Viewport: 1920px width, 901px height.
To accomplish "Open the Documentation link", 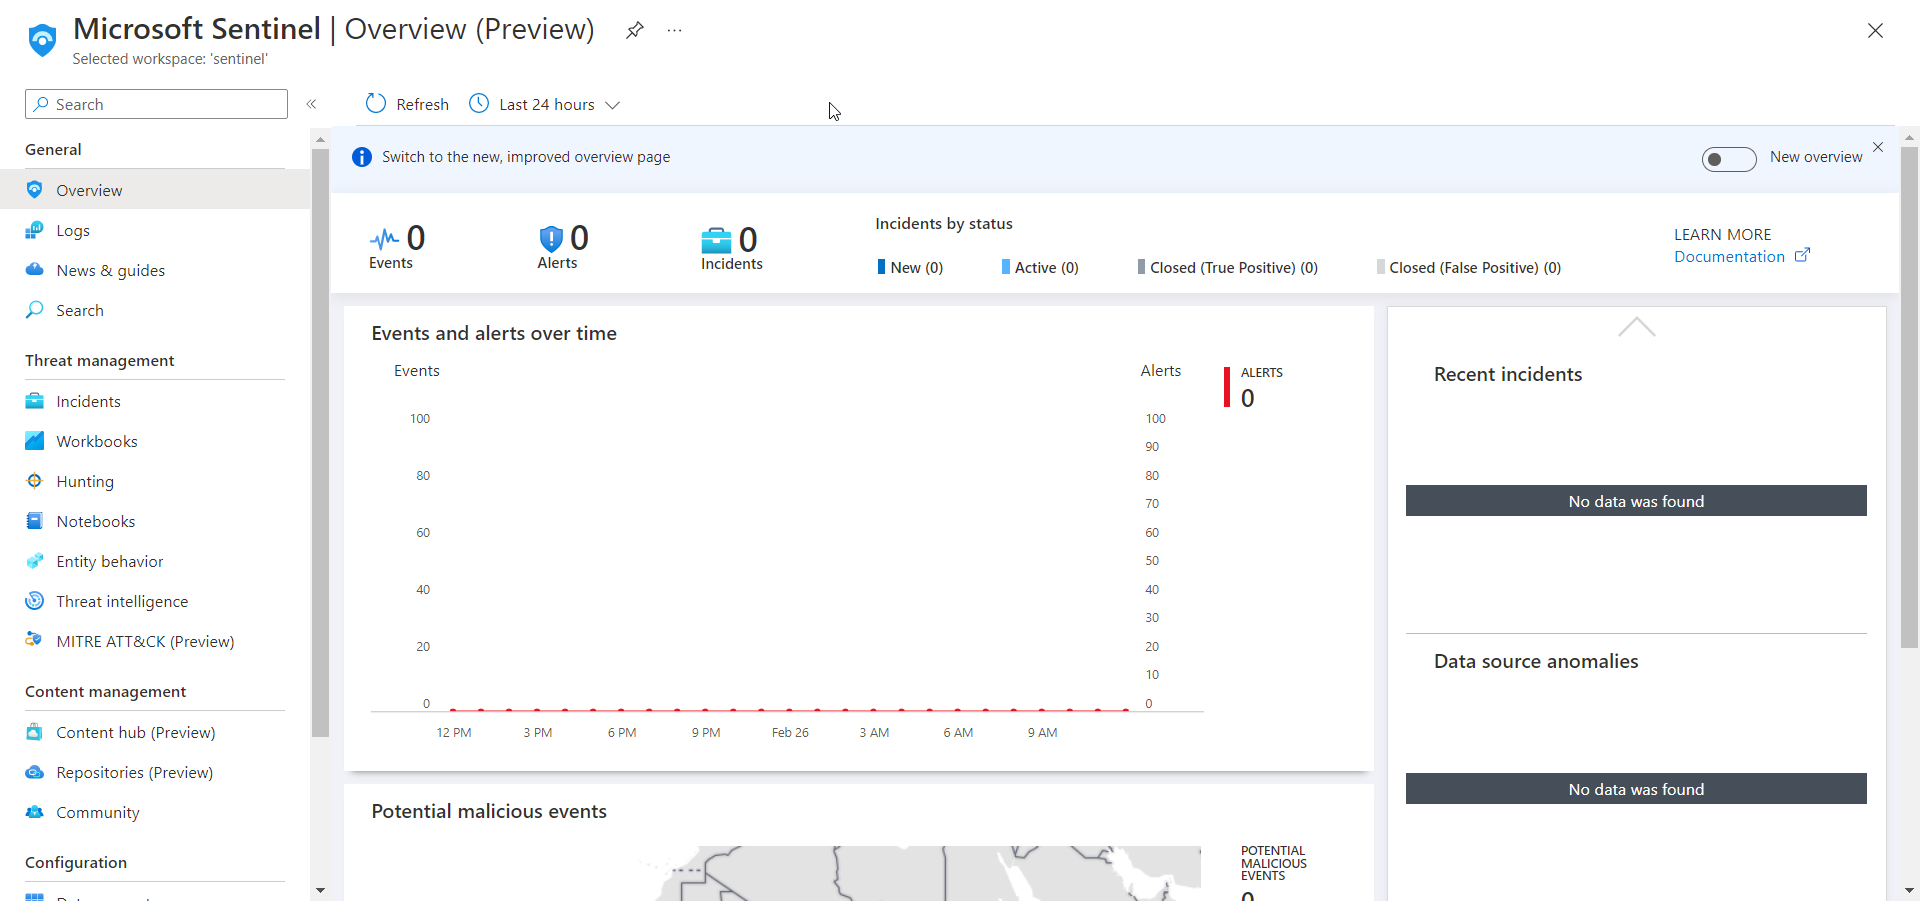I will tap(1729, 256).
